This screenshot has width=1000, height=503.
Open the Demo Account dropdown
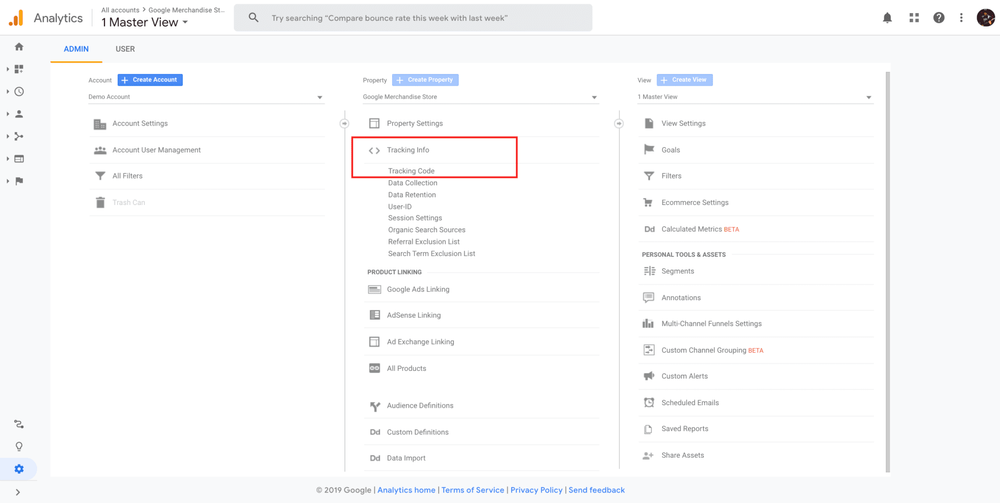(x=206, y=97)
